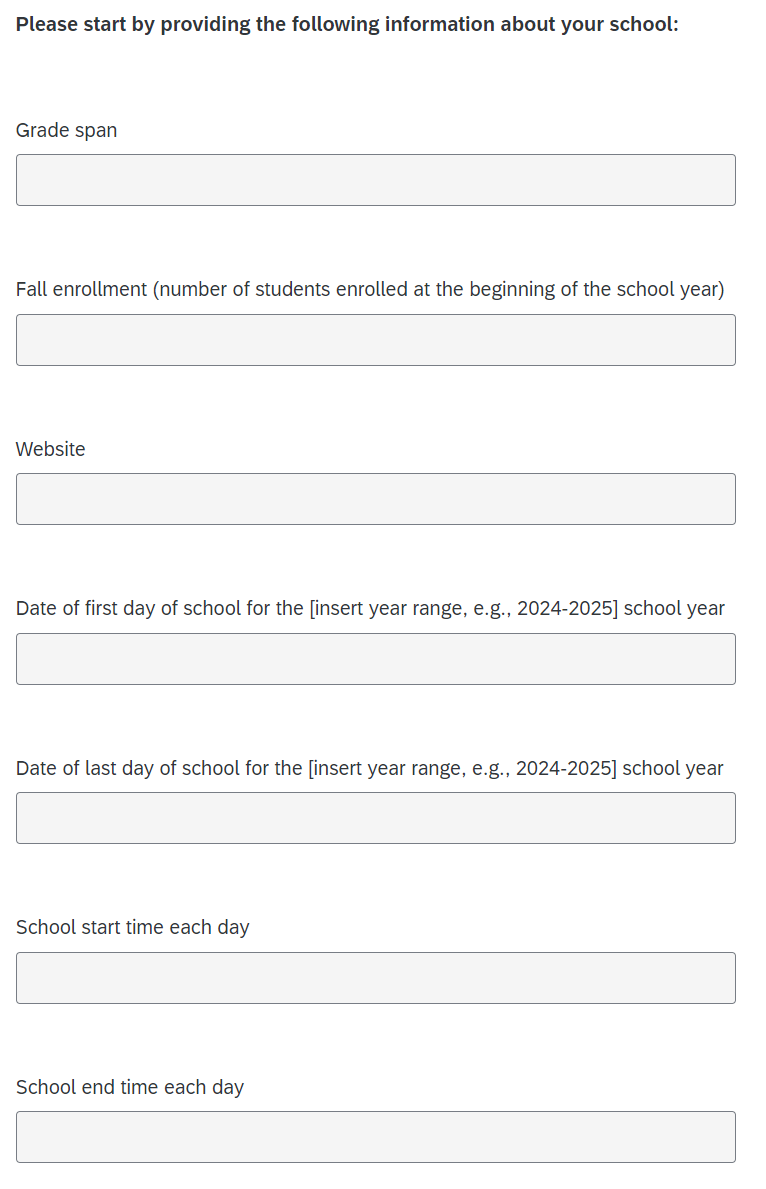Click the 'School start time each day' label
The image size is (766, 1189).
[133, 927]
